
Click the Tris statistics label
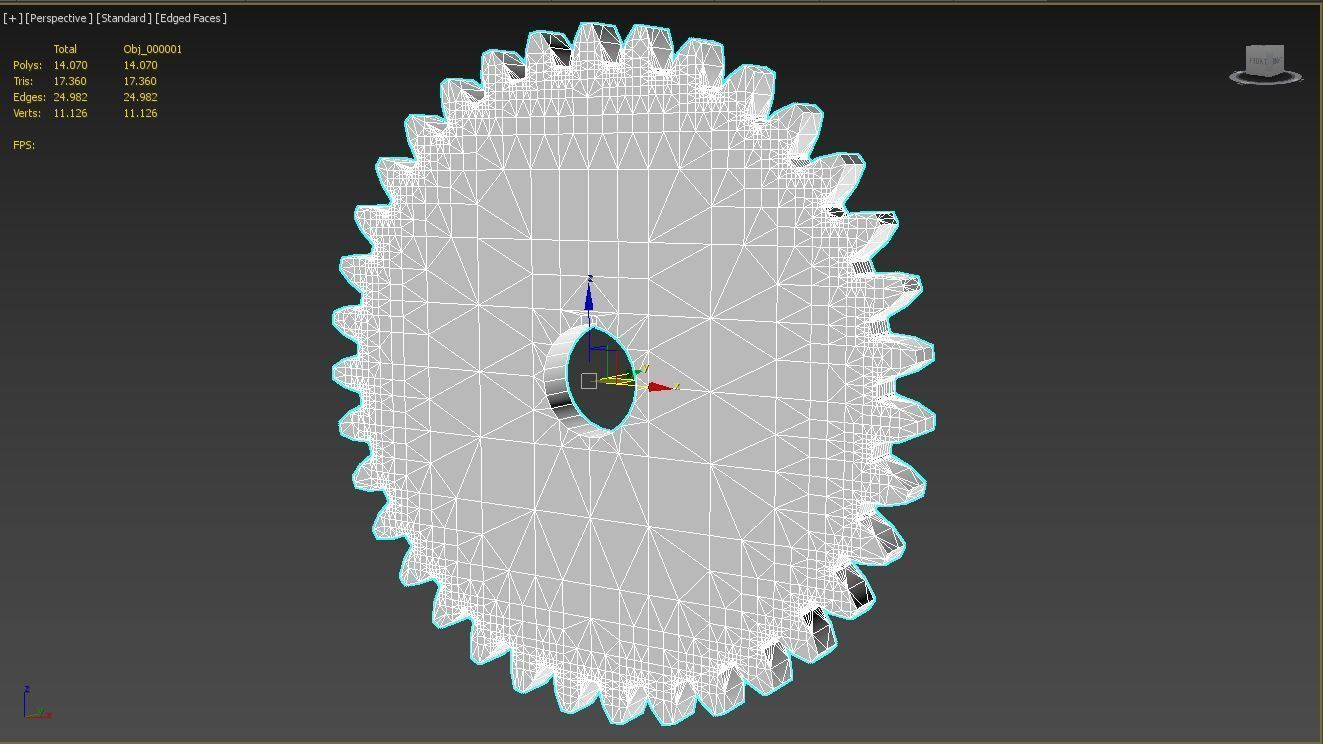tap(23, 81)
